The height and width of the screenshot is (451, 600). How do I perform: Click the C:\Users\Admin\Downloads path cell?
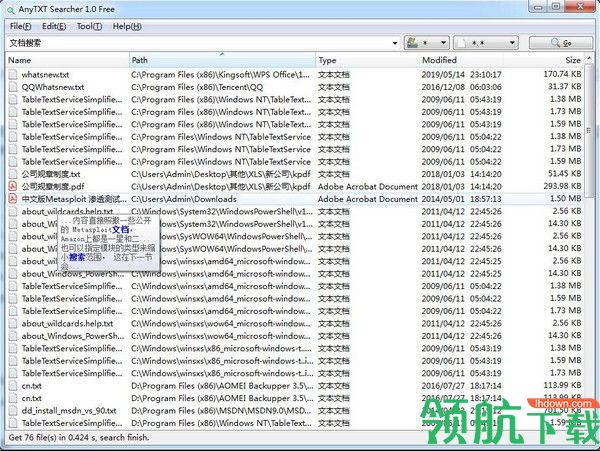[184, 199]
